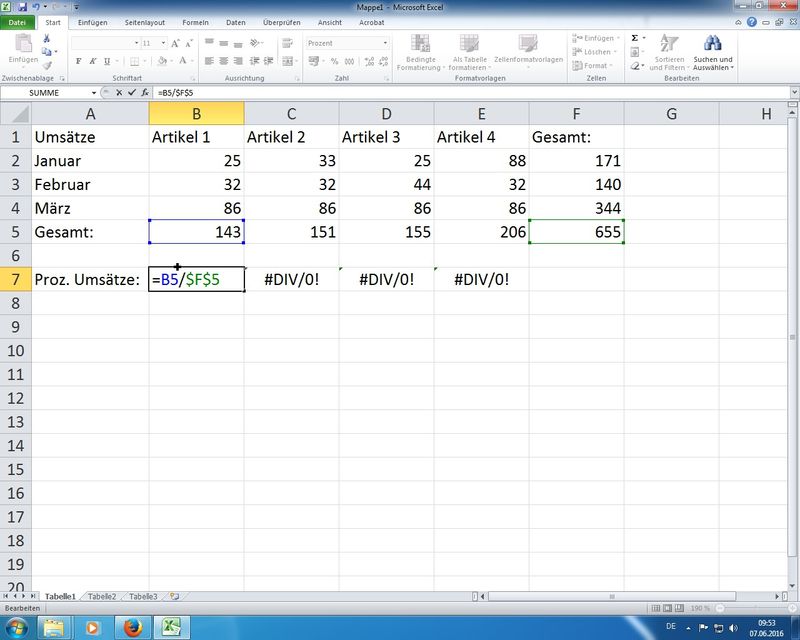This screenshot has width=800, height=640.
Task: Click the Zellenformatvorlagen button
Action: point(527,50)
